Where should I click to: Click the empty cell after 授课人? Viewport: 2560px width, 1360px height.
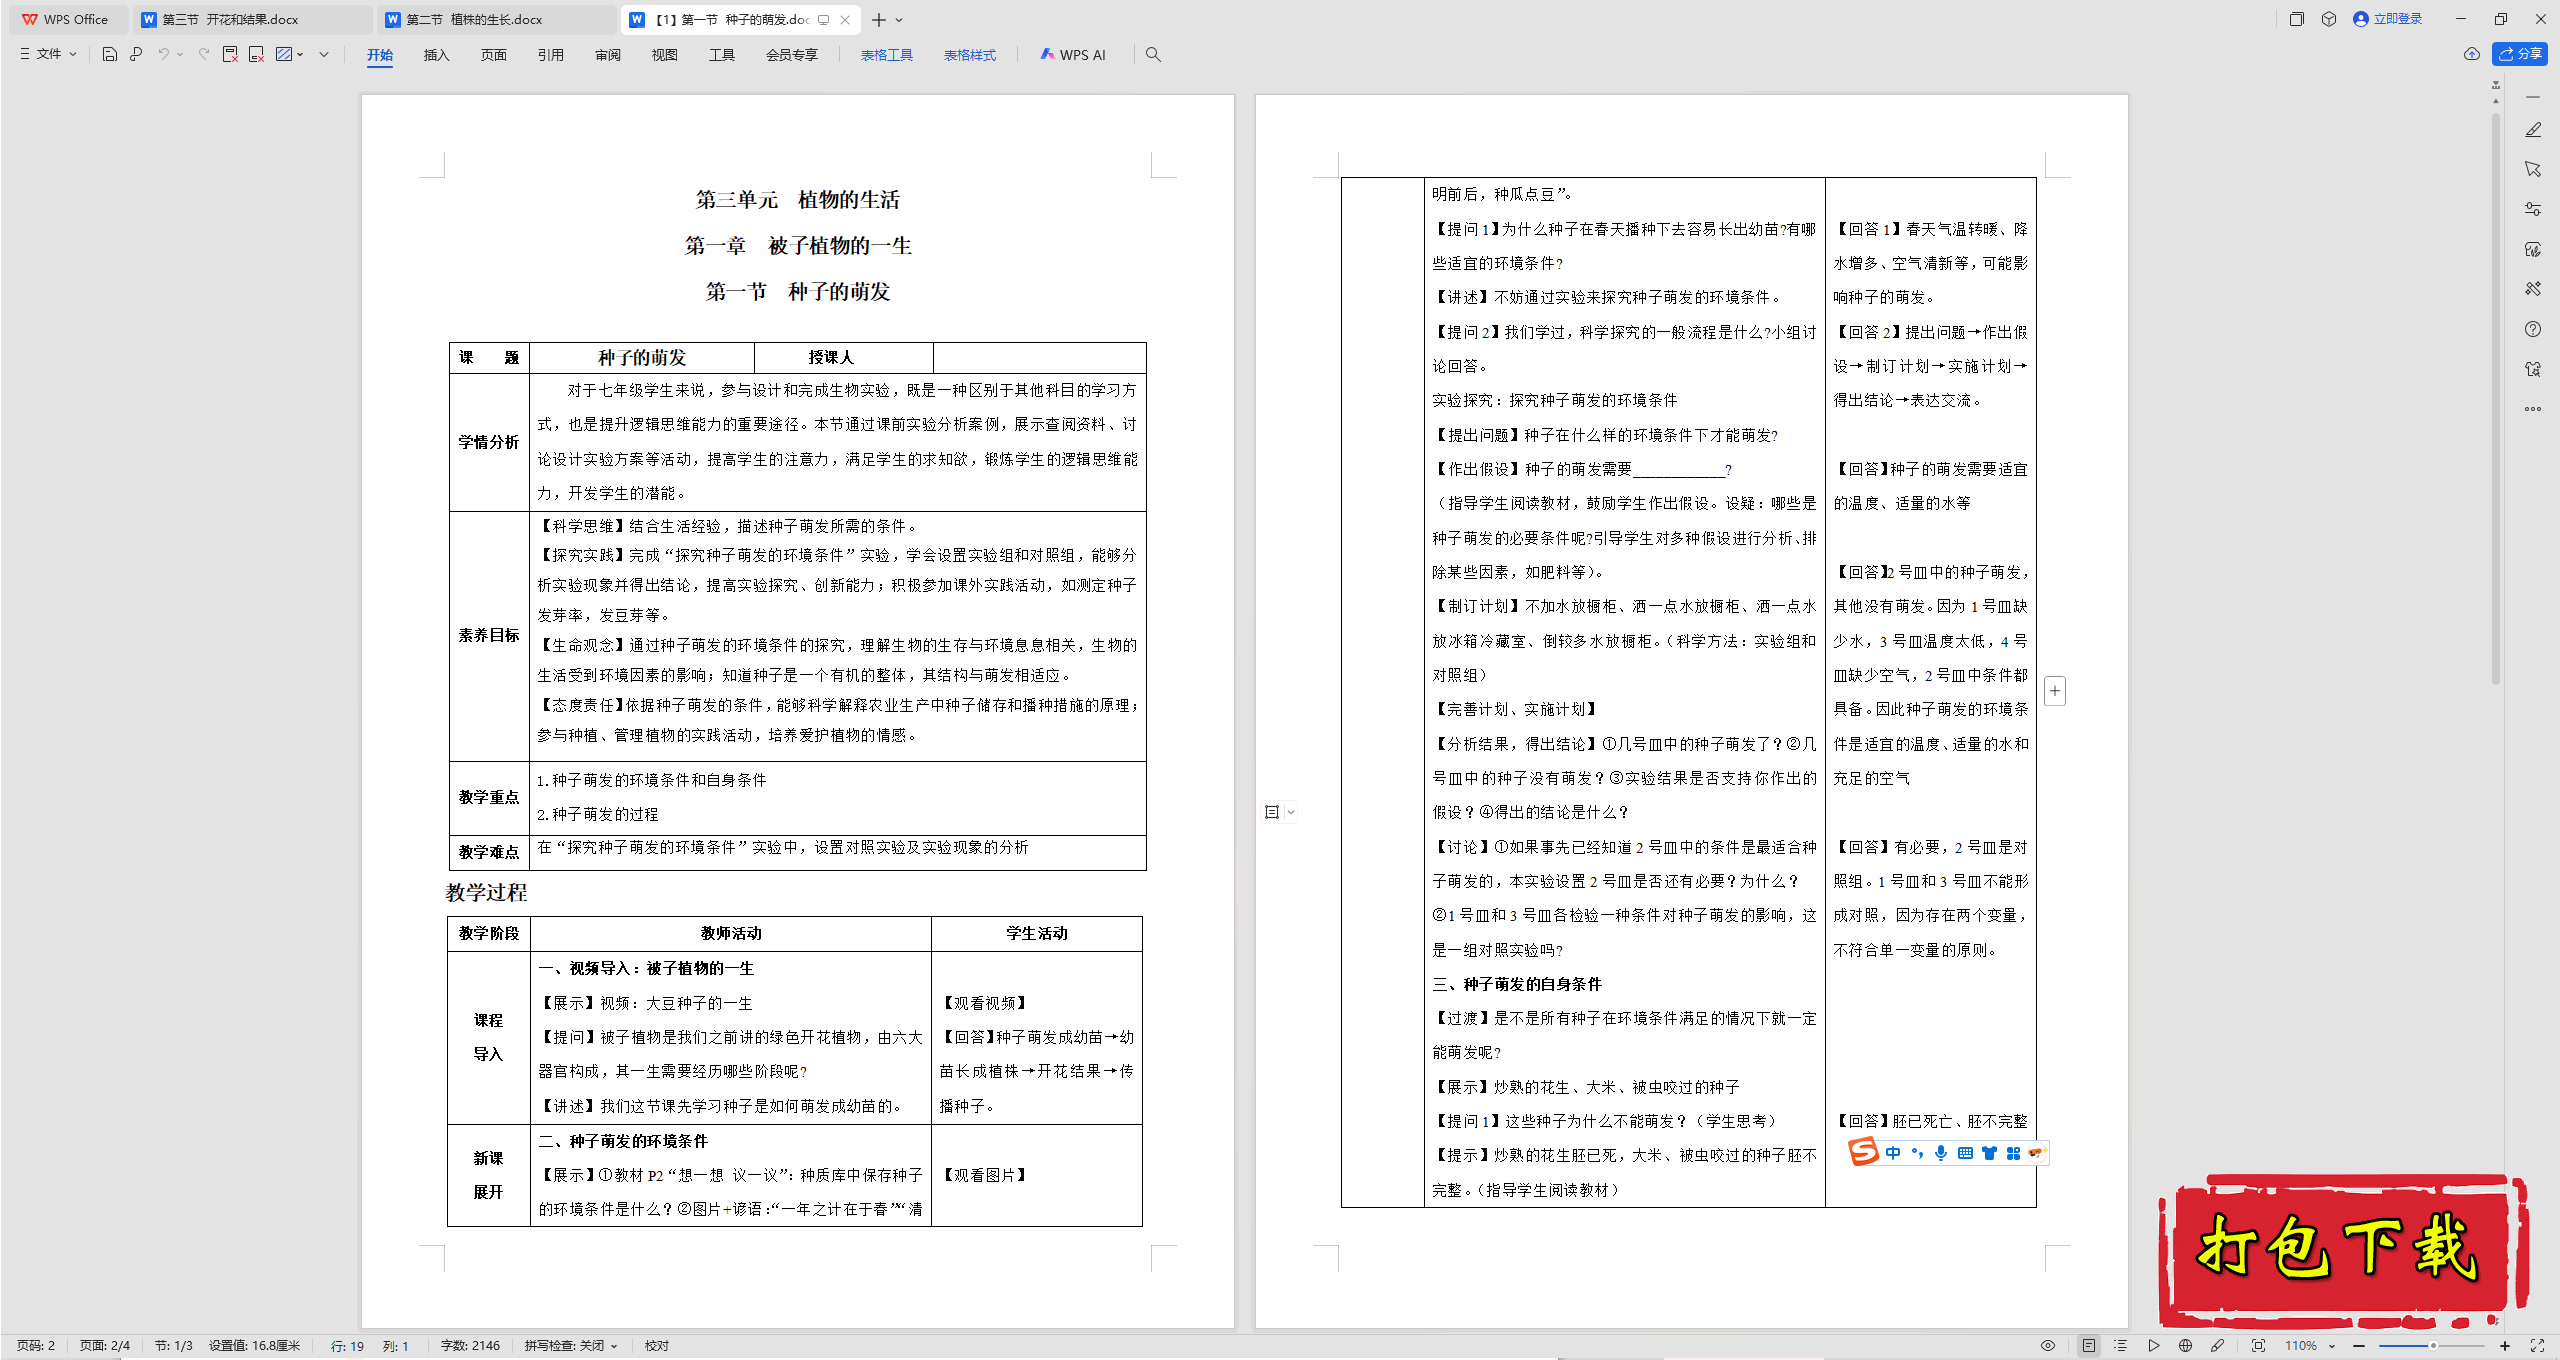coord(1039,358)
